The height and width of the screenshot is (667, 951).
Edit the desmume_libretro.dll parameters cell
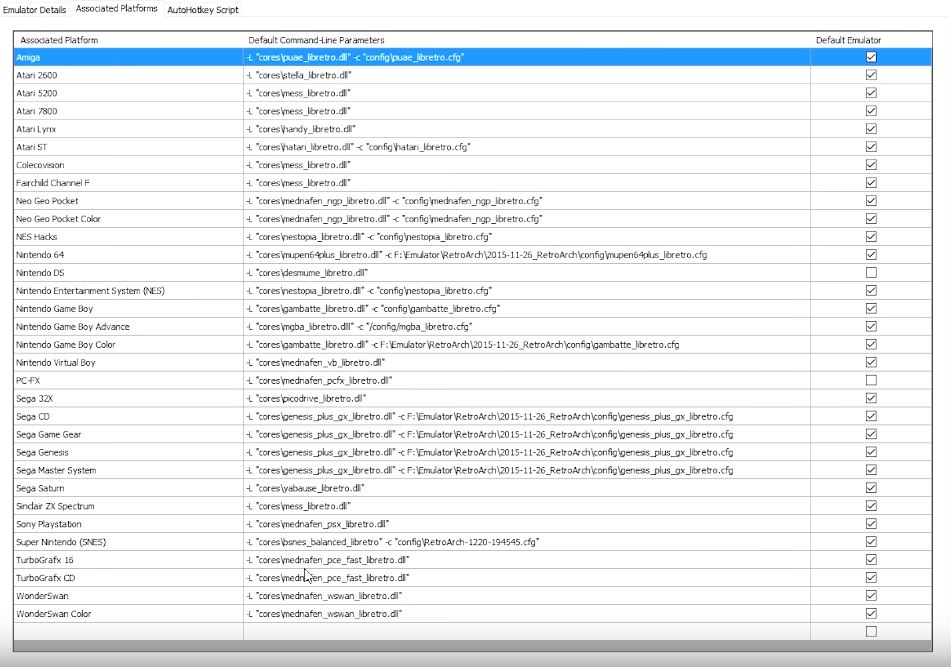[526, 272]
